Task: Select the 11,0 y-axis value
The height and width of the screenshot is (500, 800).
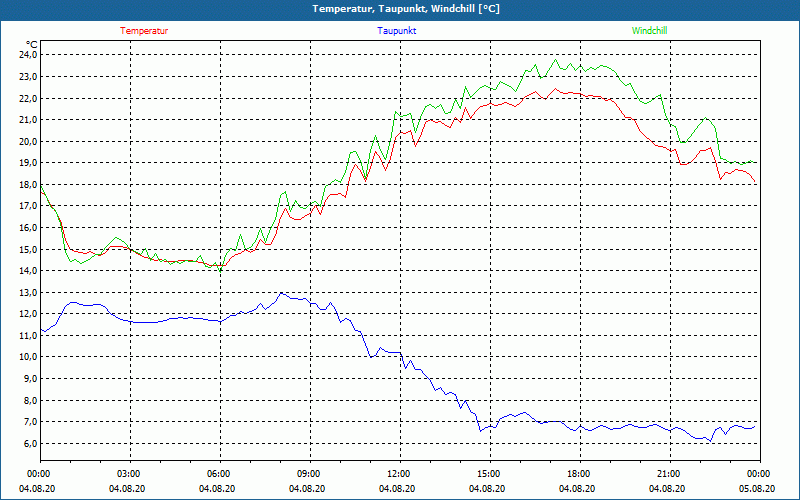Action: pyautogui.click(x=29, y=335)
